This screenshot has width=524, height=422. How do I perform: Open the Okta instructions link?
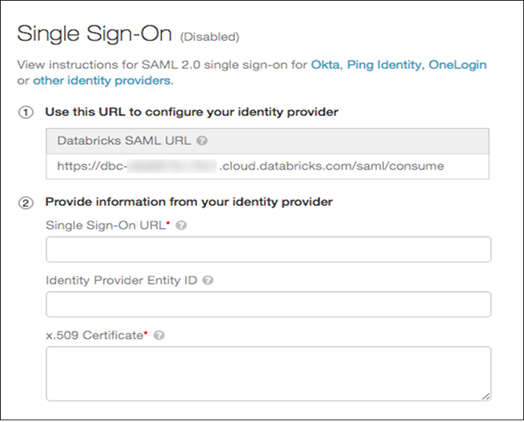pos(325,64)
